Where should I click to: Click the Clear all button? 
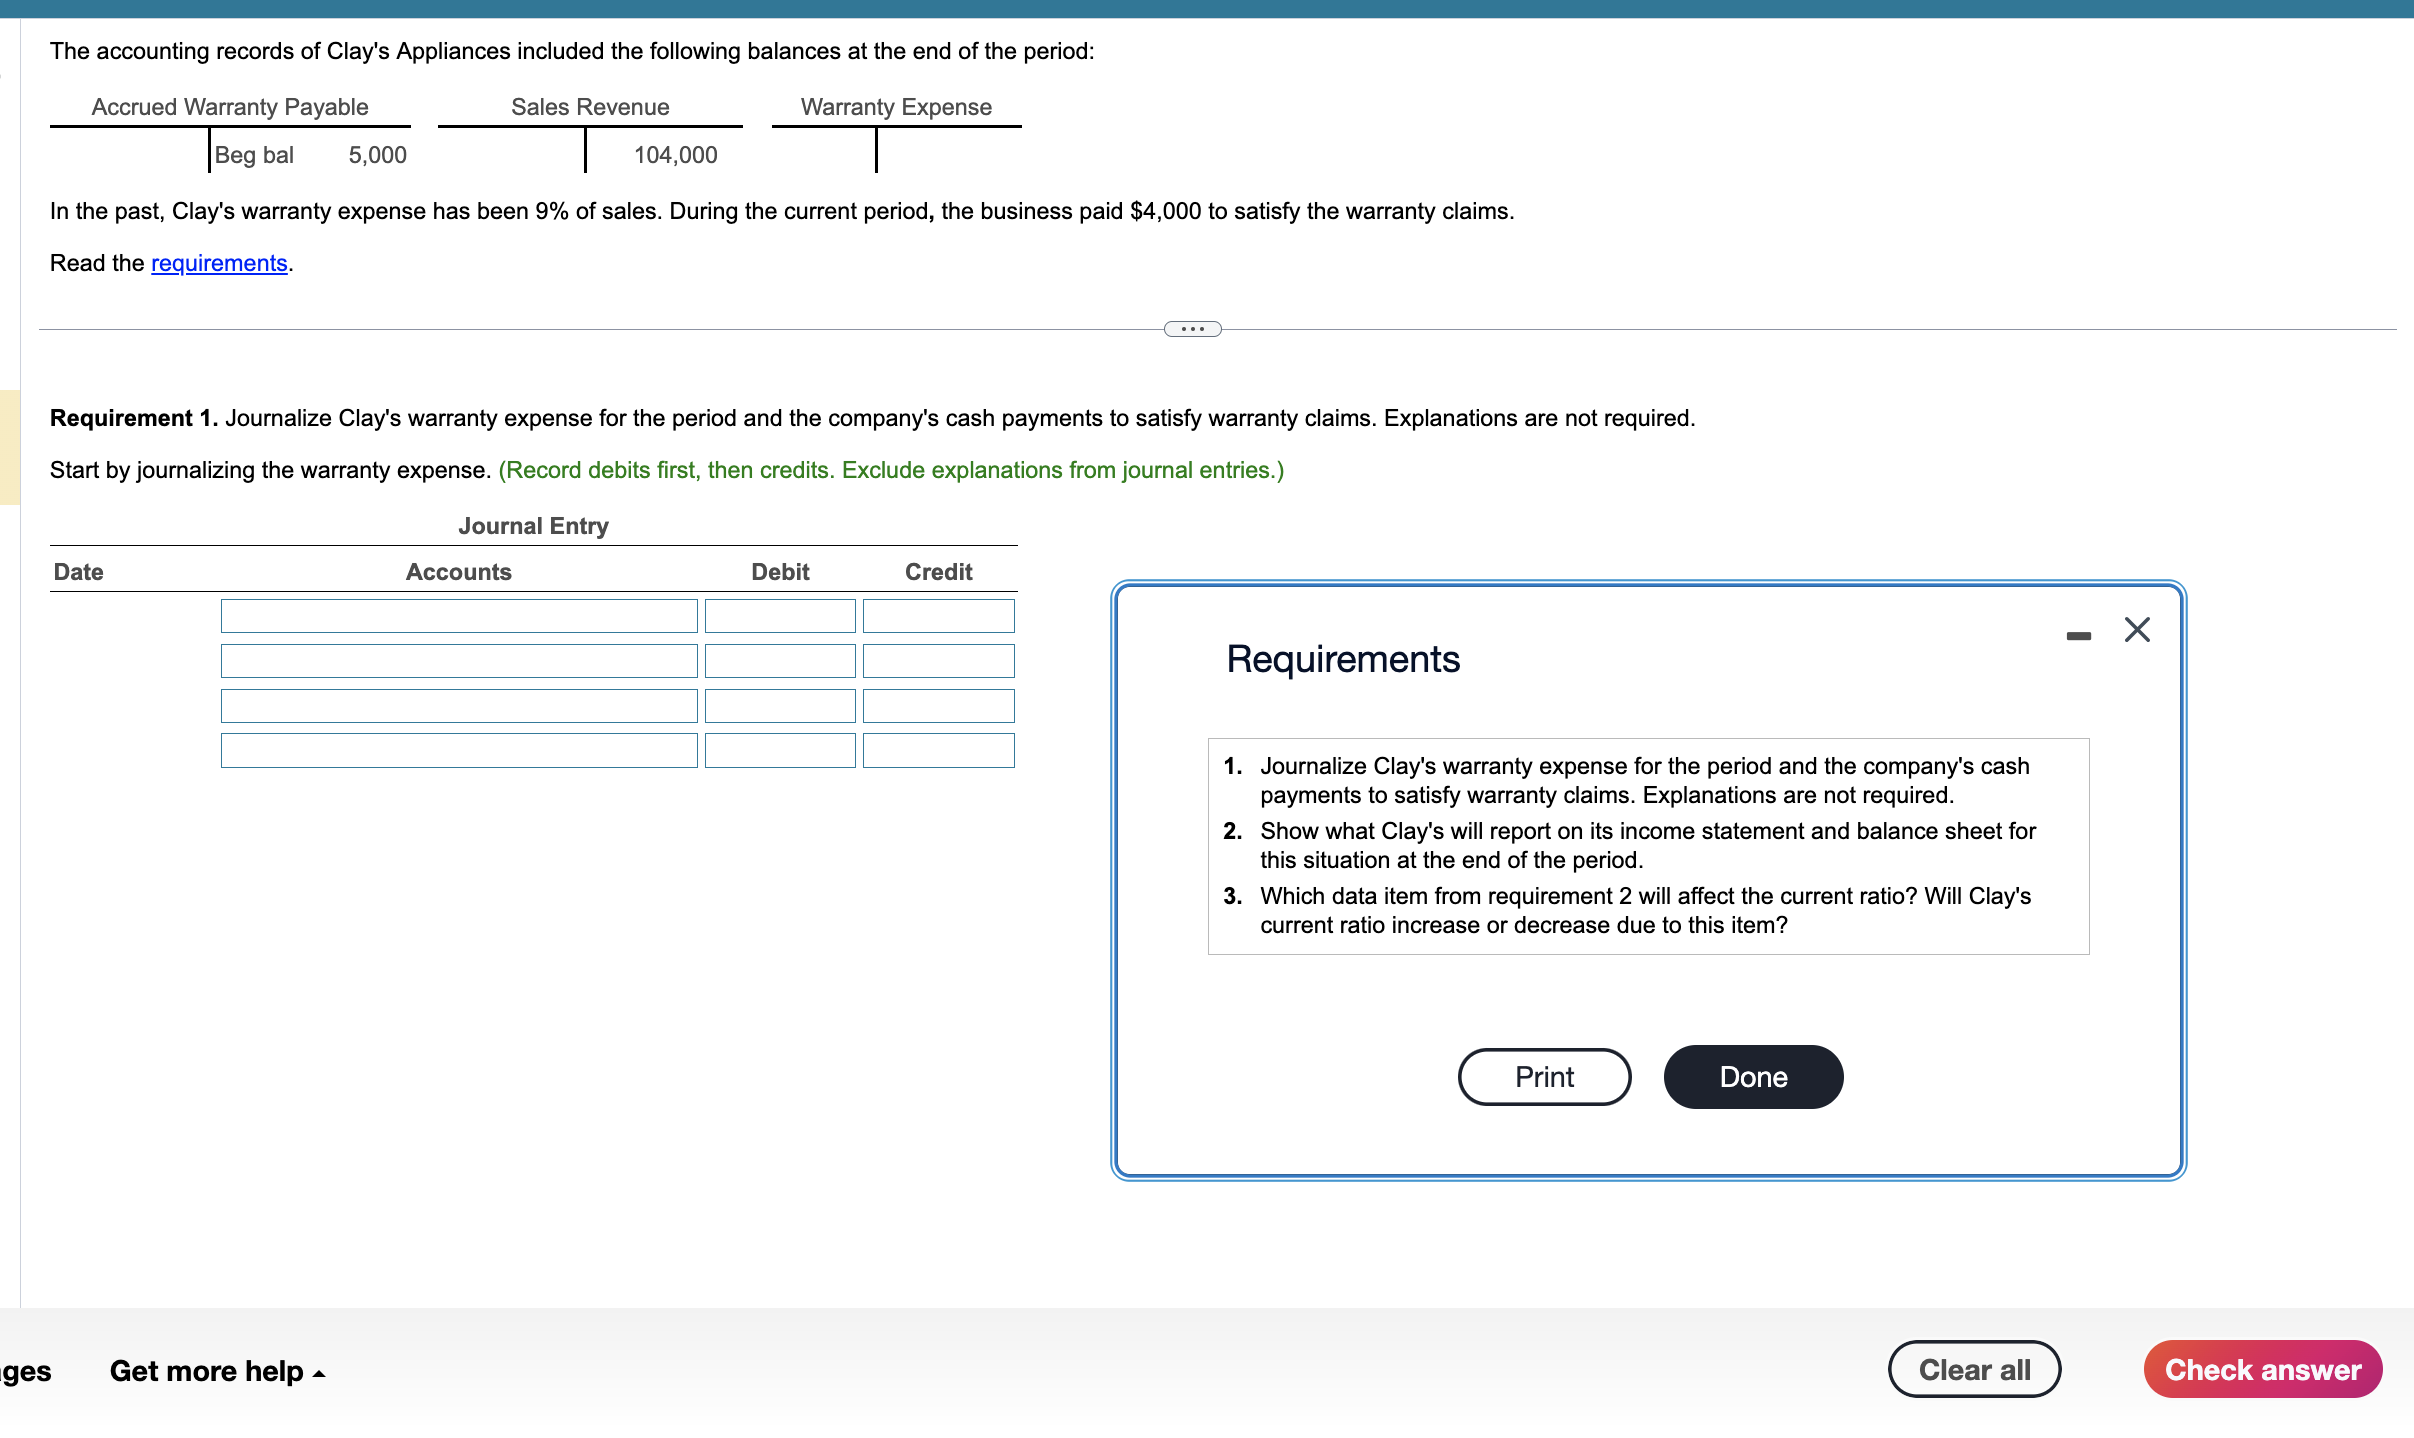[1974, 1368]
